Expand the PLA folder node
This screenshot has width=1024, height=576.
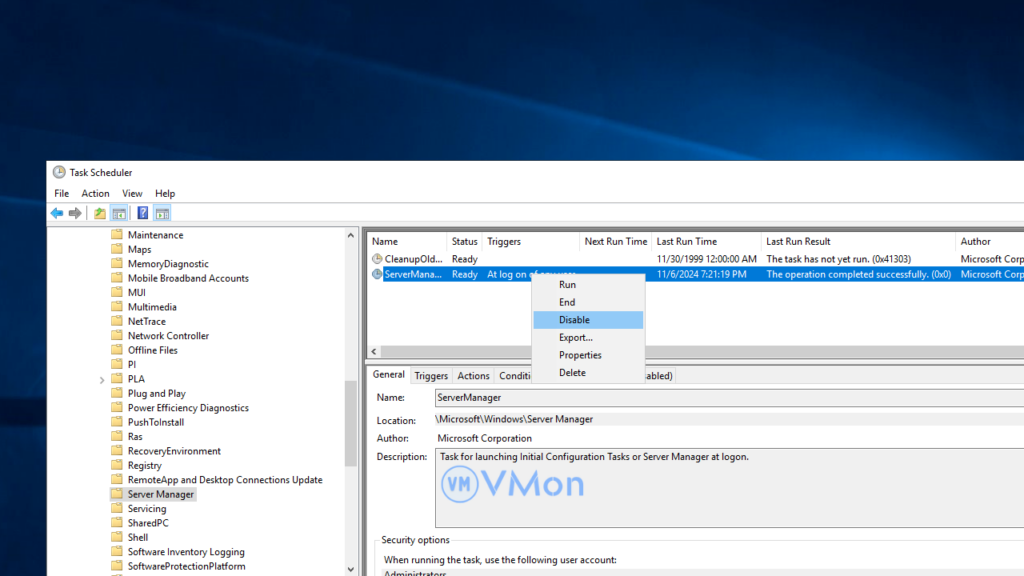pyautogui.click(x=102, y=380)
